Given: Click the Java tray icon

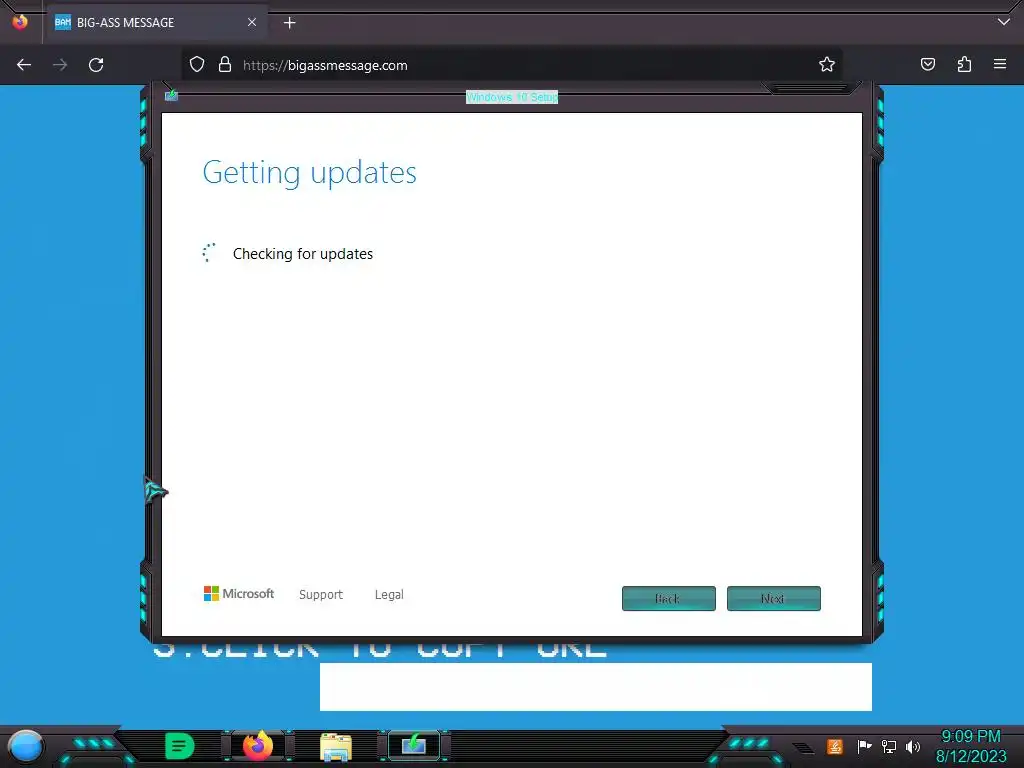Looking at the screenshot, I should pyautogui.click(x=835, y=746).
